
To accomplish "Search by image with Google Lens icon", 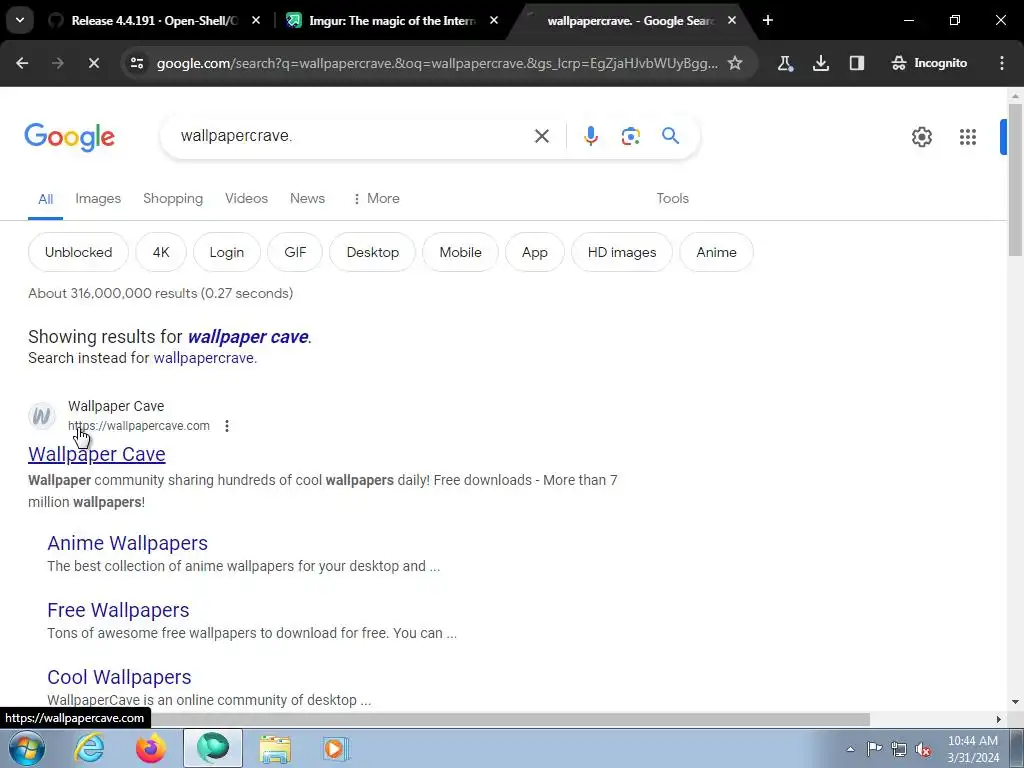I will (630, 136).
